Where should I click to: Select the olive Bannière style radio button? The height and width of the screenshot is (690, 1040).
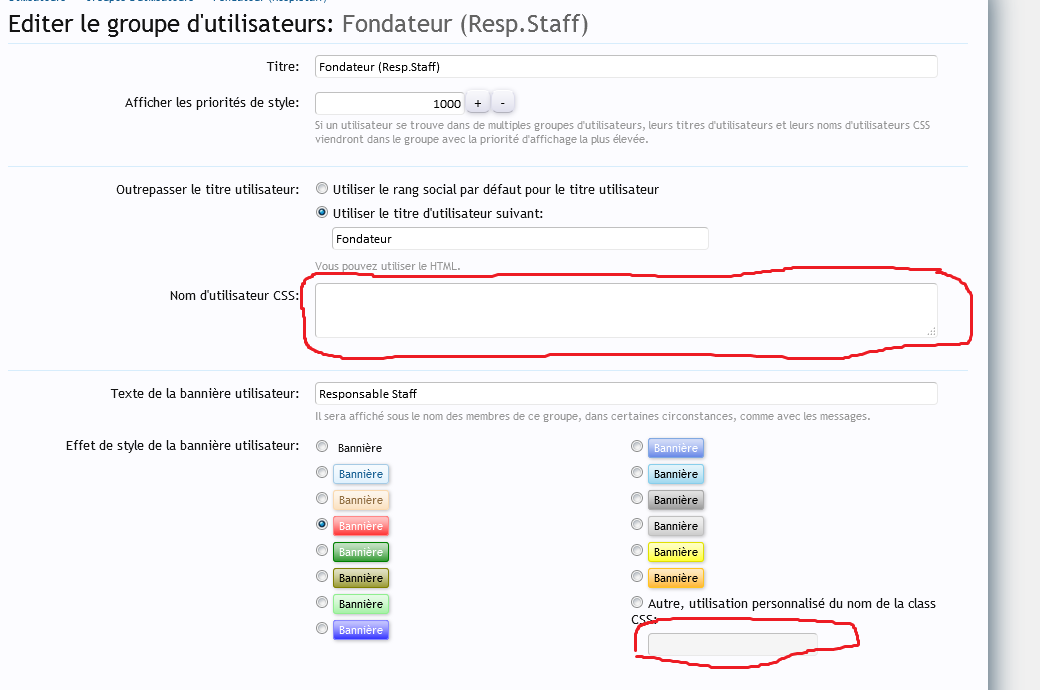point(322,576)
